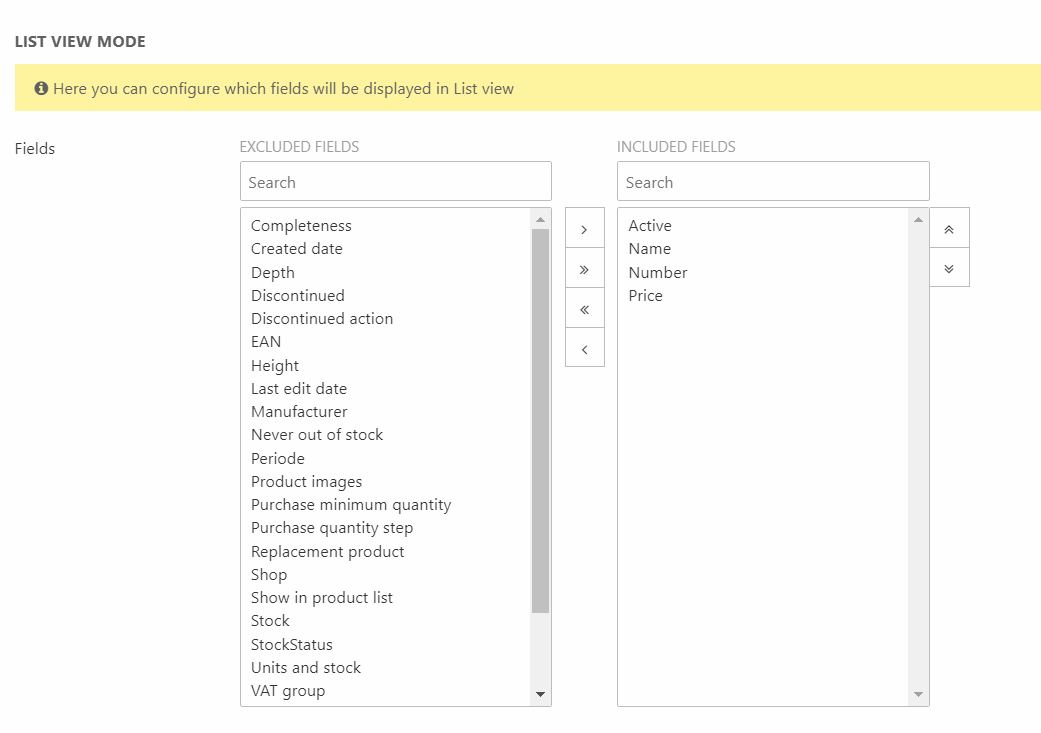Click the move selected left arrow button
Image resolution: width=1041 pixels, height=733 pixels.
584,349
